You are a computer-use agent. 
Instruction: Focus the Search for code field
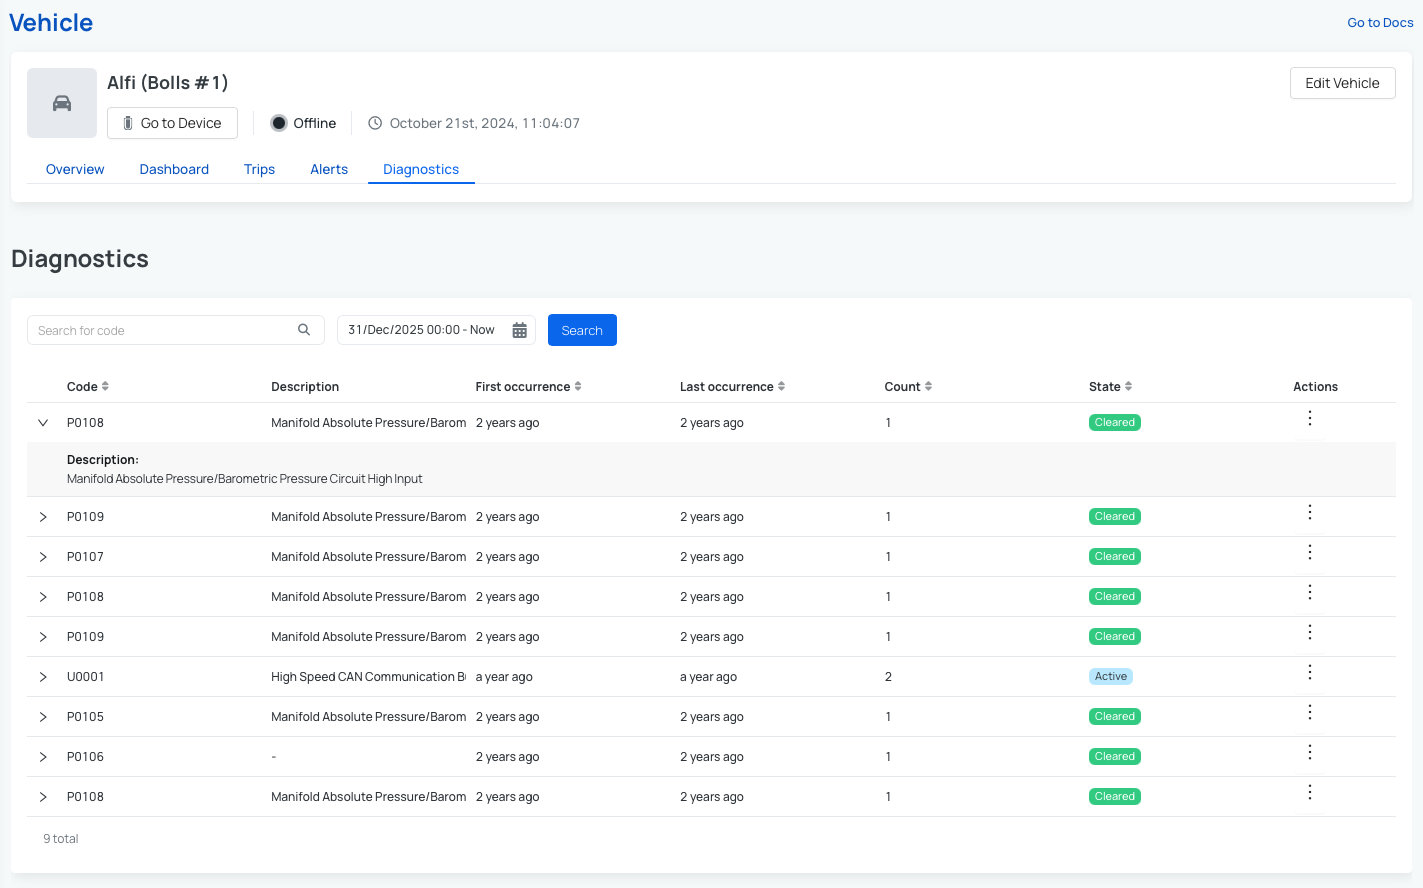(160, 331)
